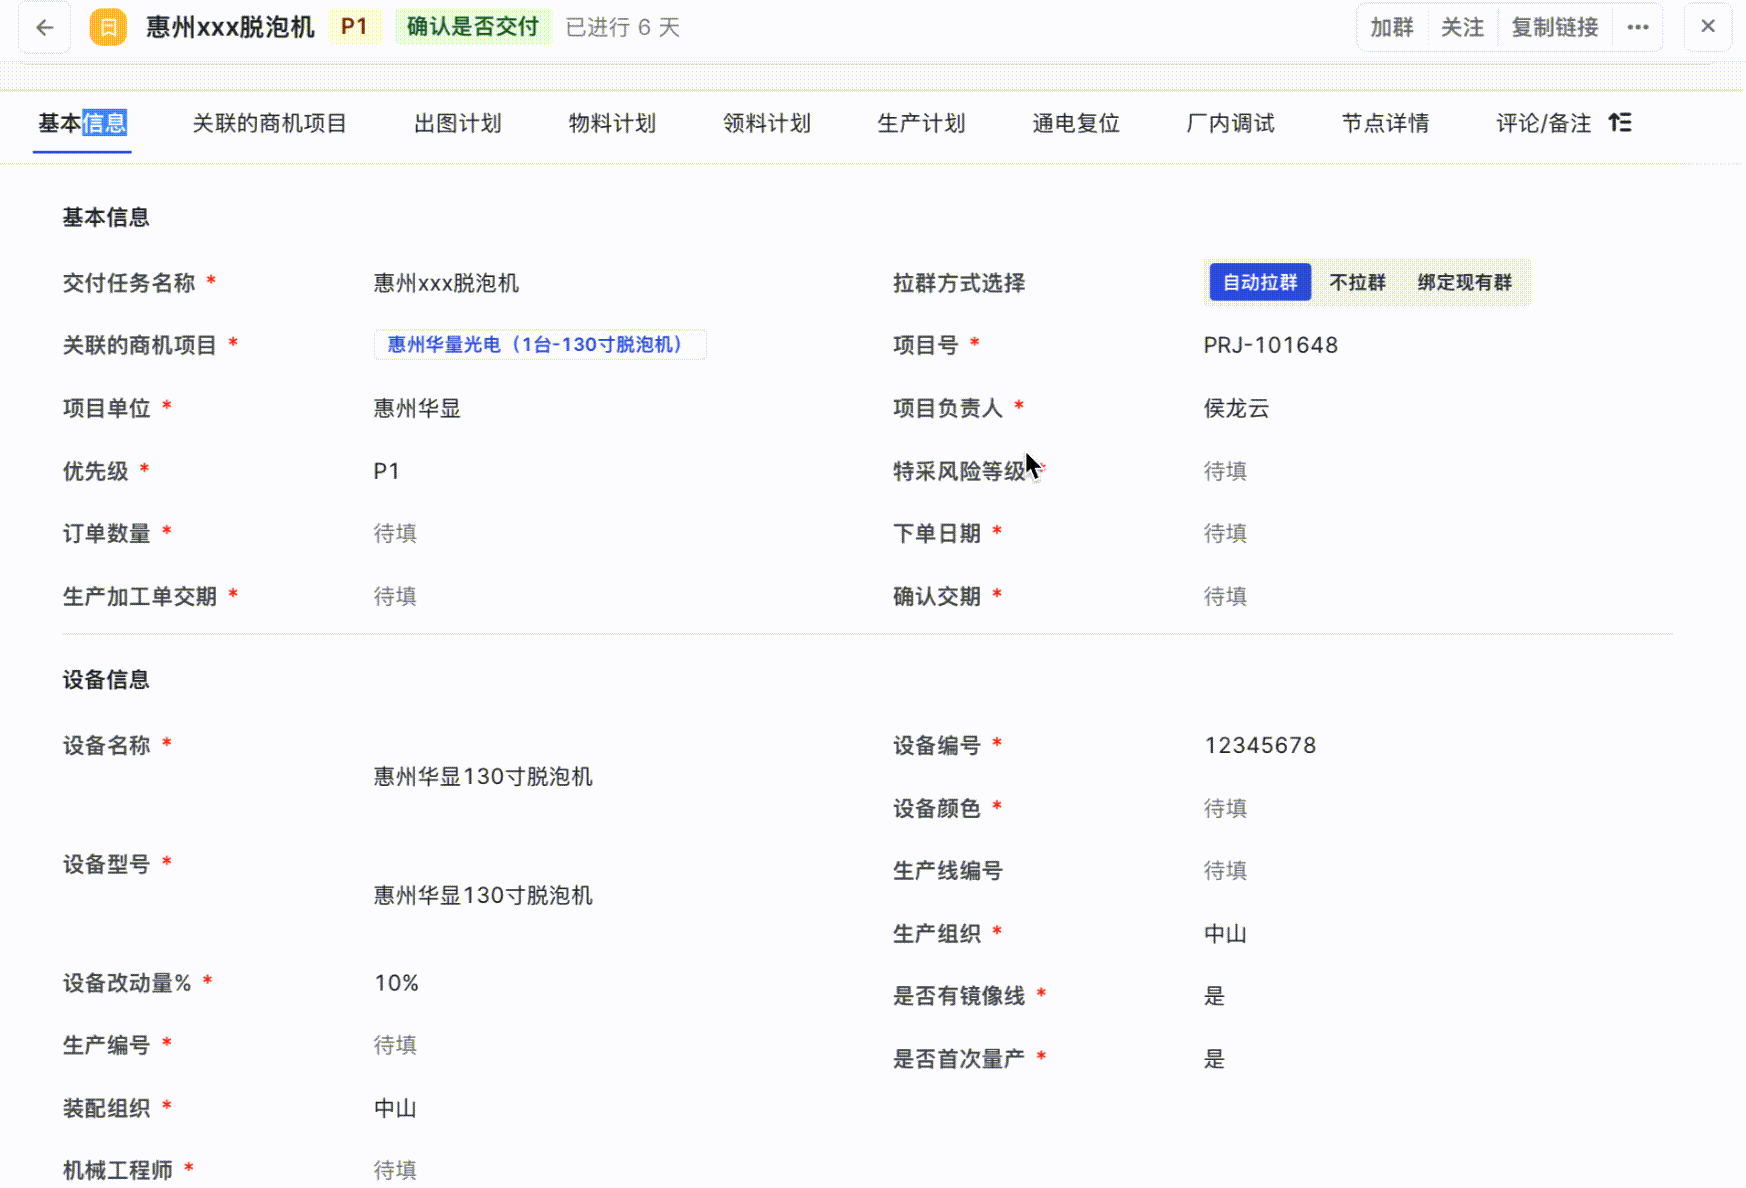Open linked project 惠州华量光电 tag

(539, 345)
